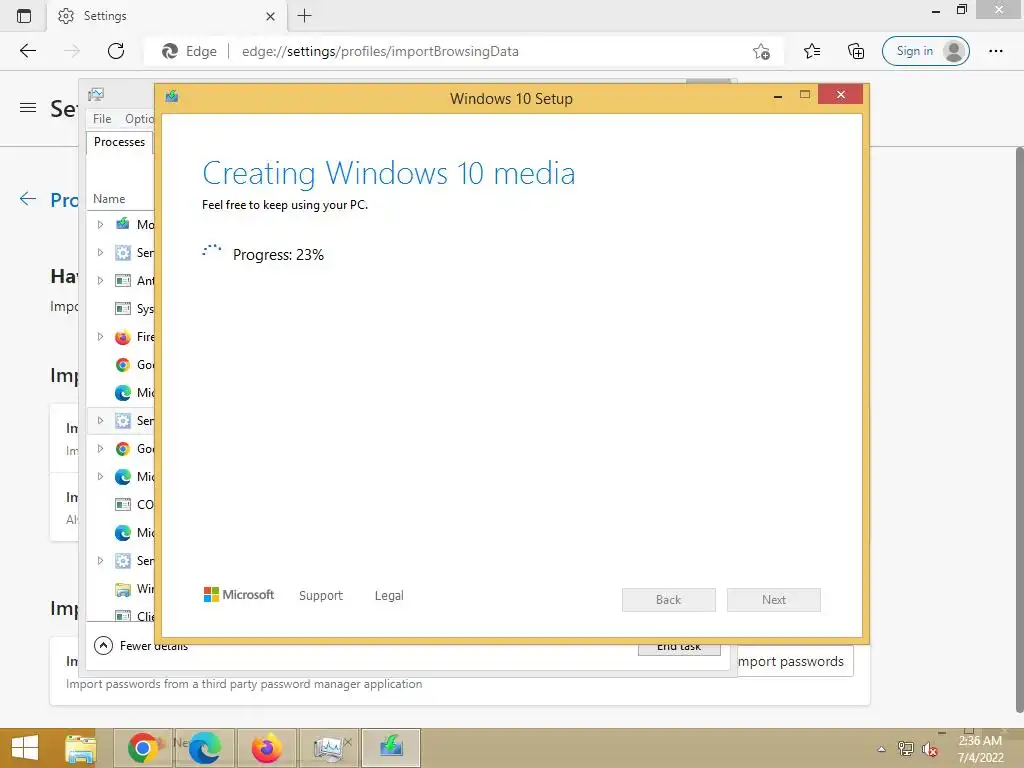Switch to Windows 10 Setup taskbar icon
The height and width of the screenshot is (768, 1024).
[x=391, y=748]
